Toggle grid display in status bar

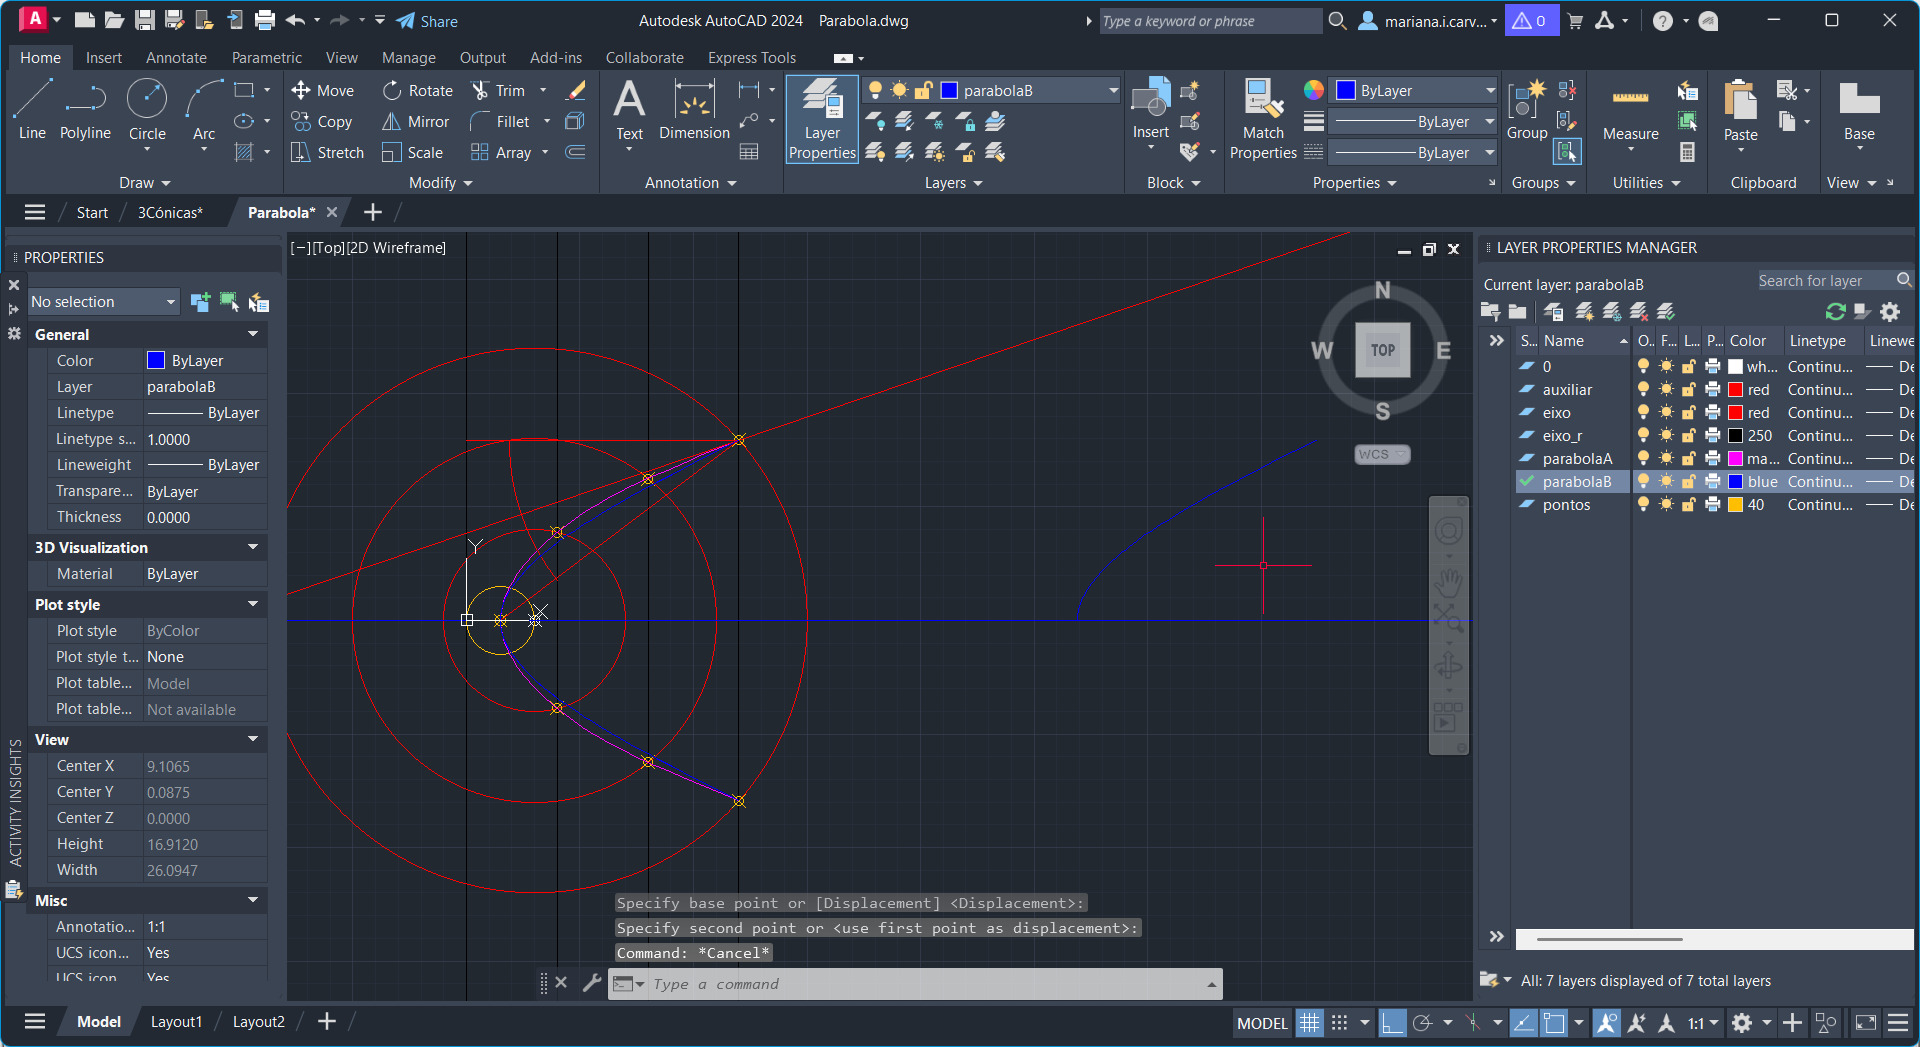pyautogui.click(x=1309, y=1023)
